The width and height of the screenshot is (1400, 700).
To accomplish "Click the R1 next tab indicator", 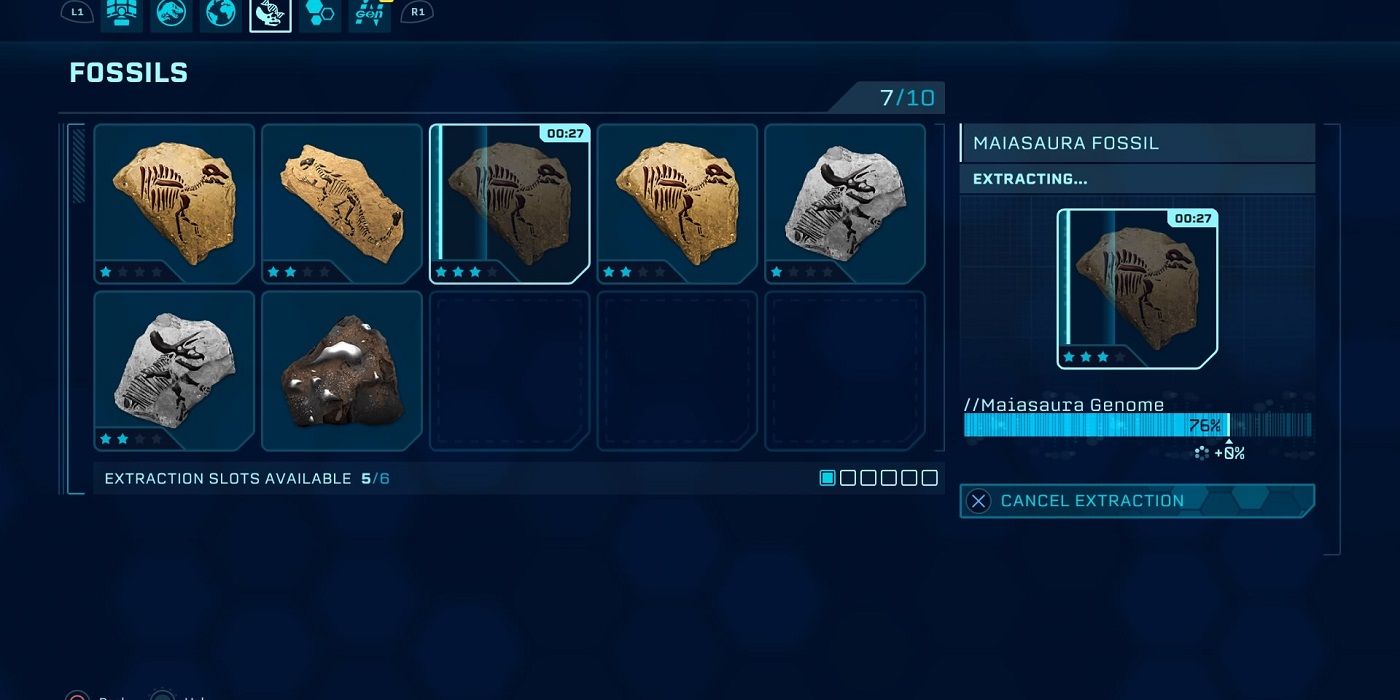I will 417,12.
